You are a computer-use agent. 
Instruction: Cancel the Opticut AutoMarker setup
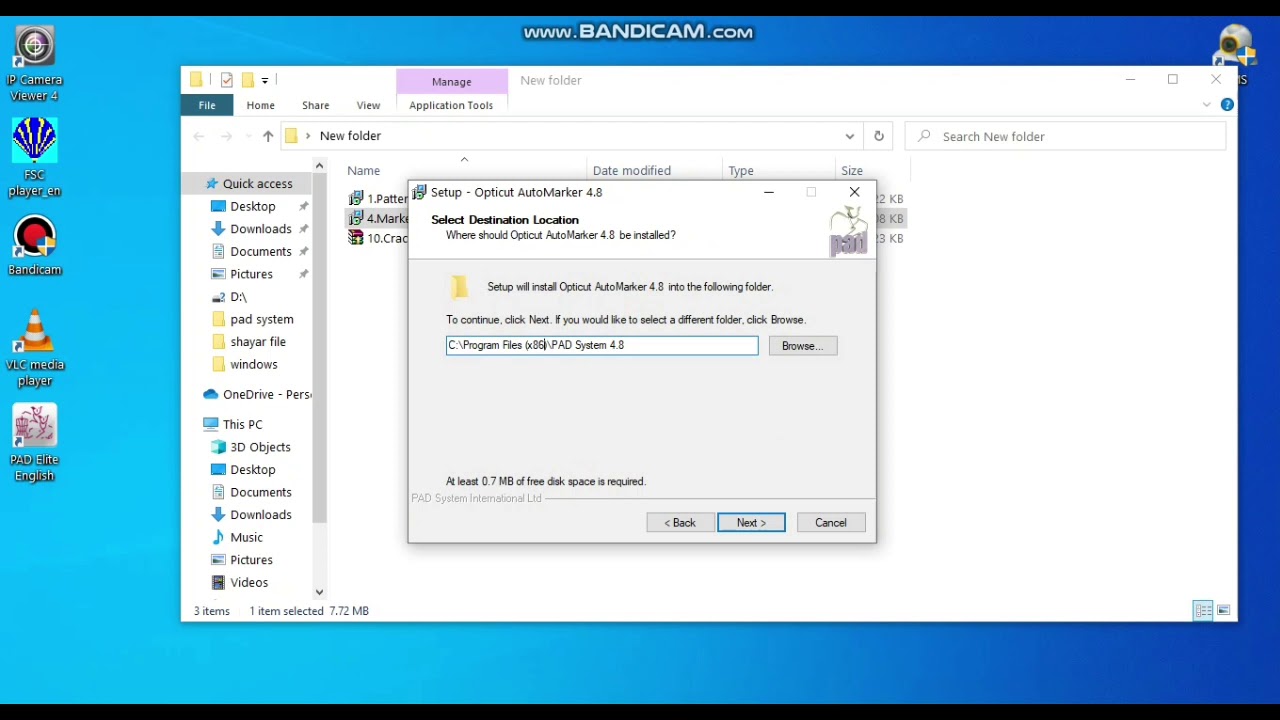[831, 523]
